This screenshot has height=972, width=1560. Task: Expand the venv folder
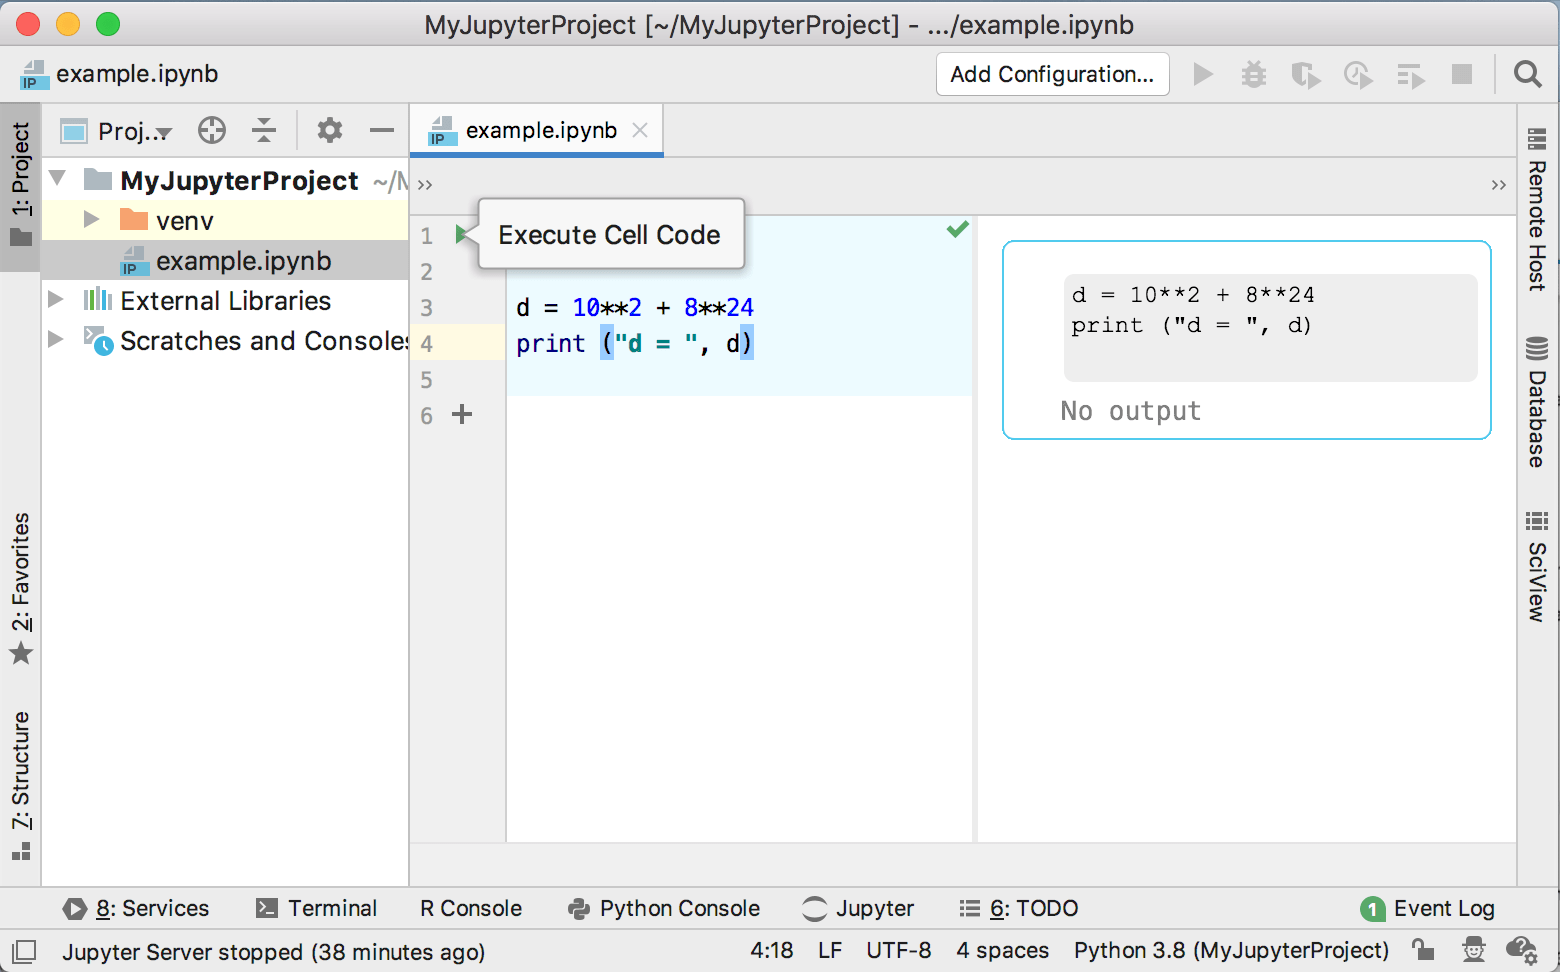(91, 219)
